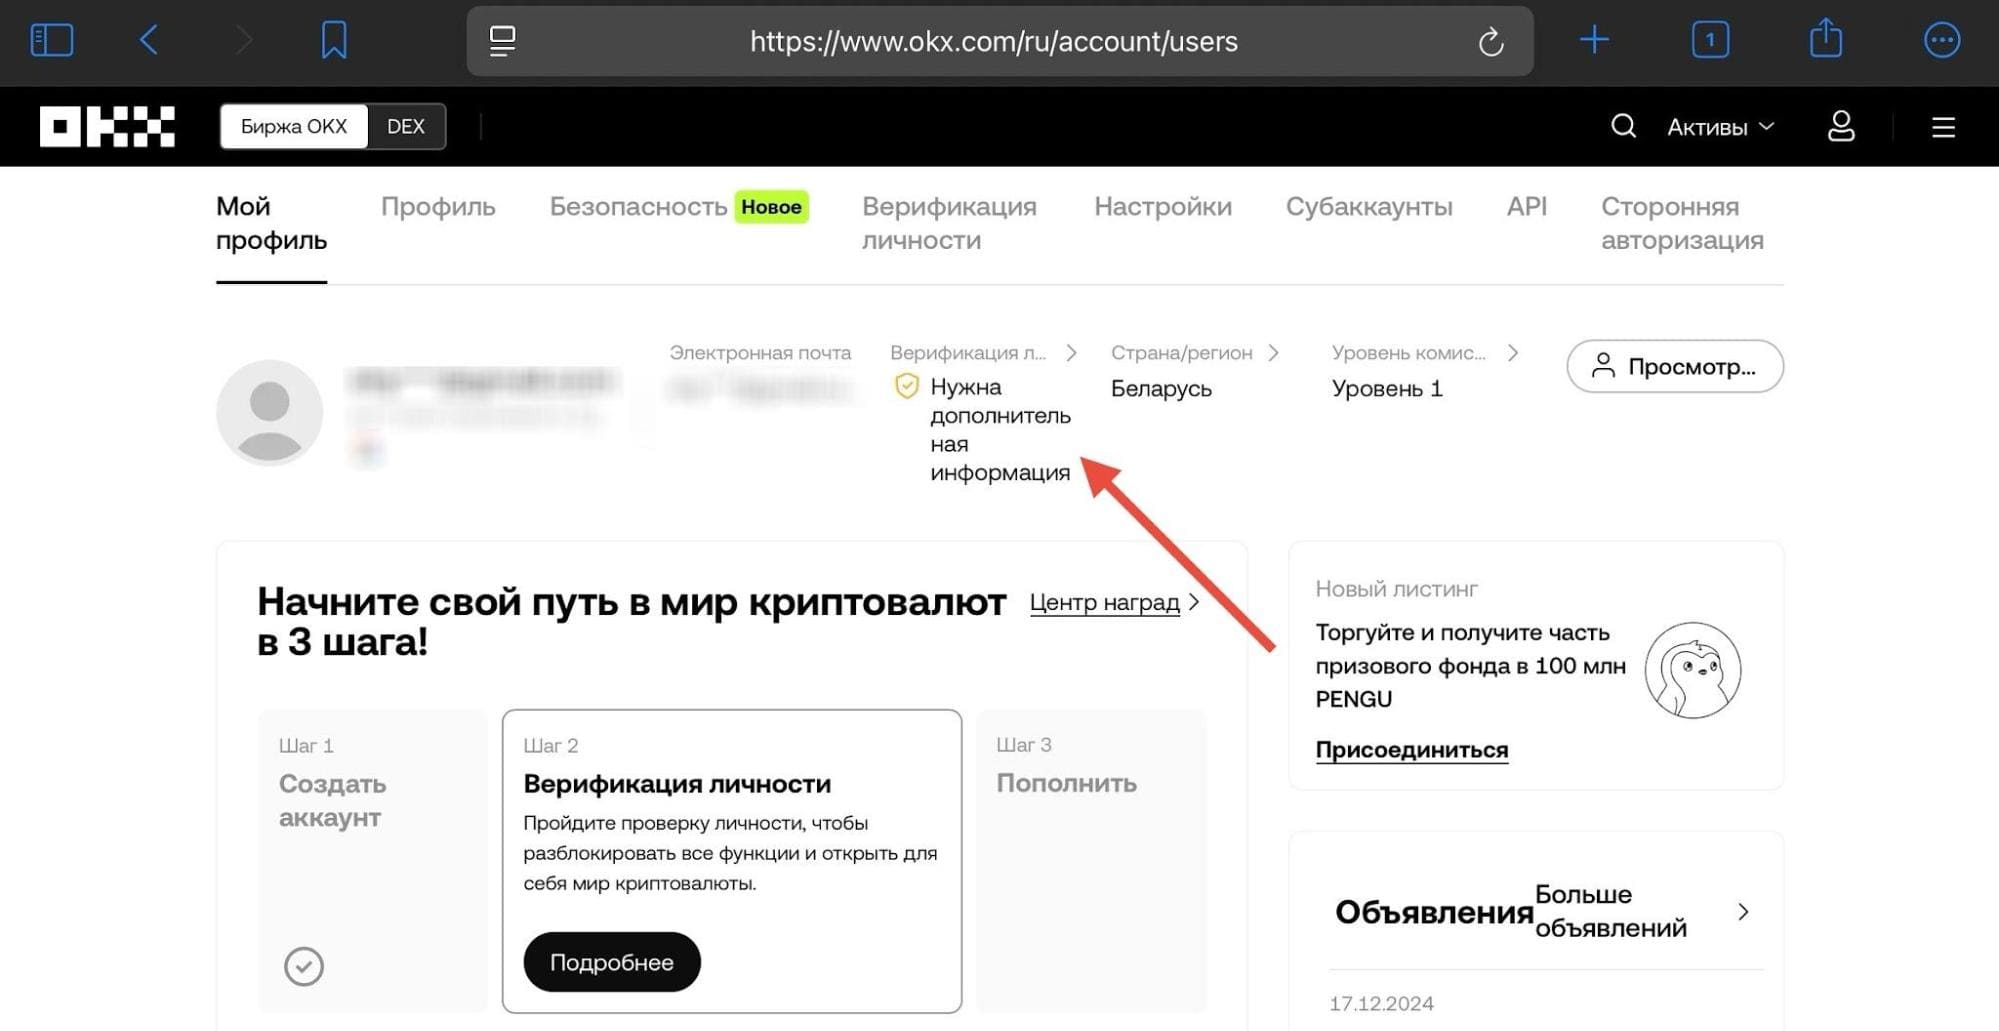
Task: Open the browser share icon
Action: [x=1826, y=38]
